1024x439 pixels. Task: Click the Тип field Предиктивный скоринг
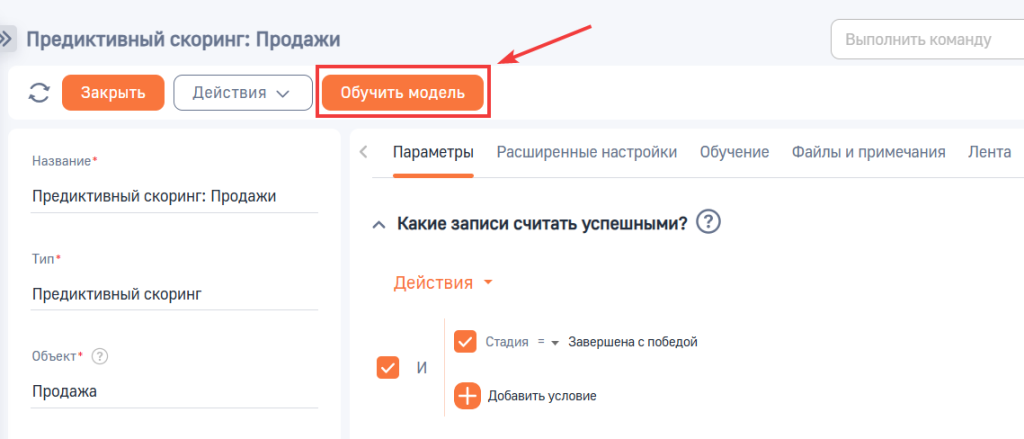[x=174, y=295]
